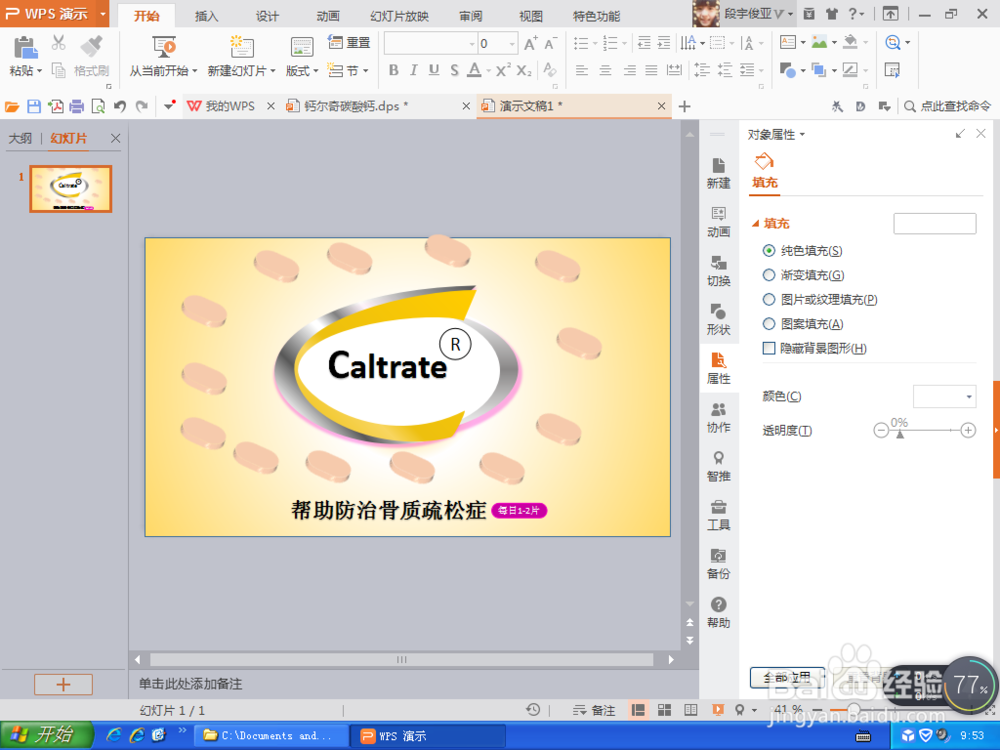Click add slide plus button below thumbnails

63,684
